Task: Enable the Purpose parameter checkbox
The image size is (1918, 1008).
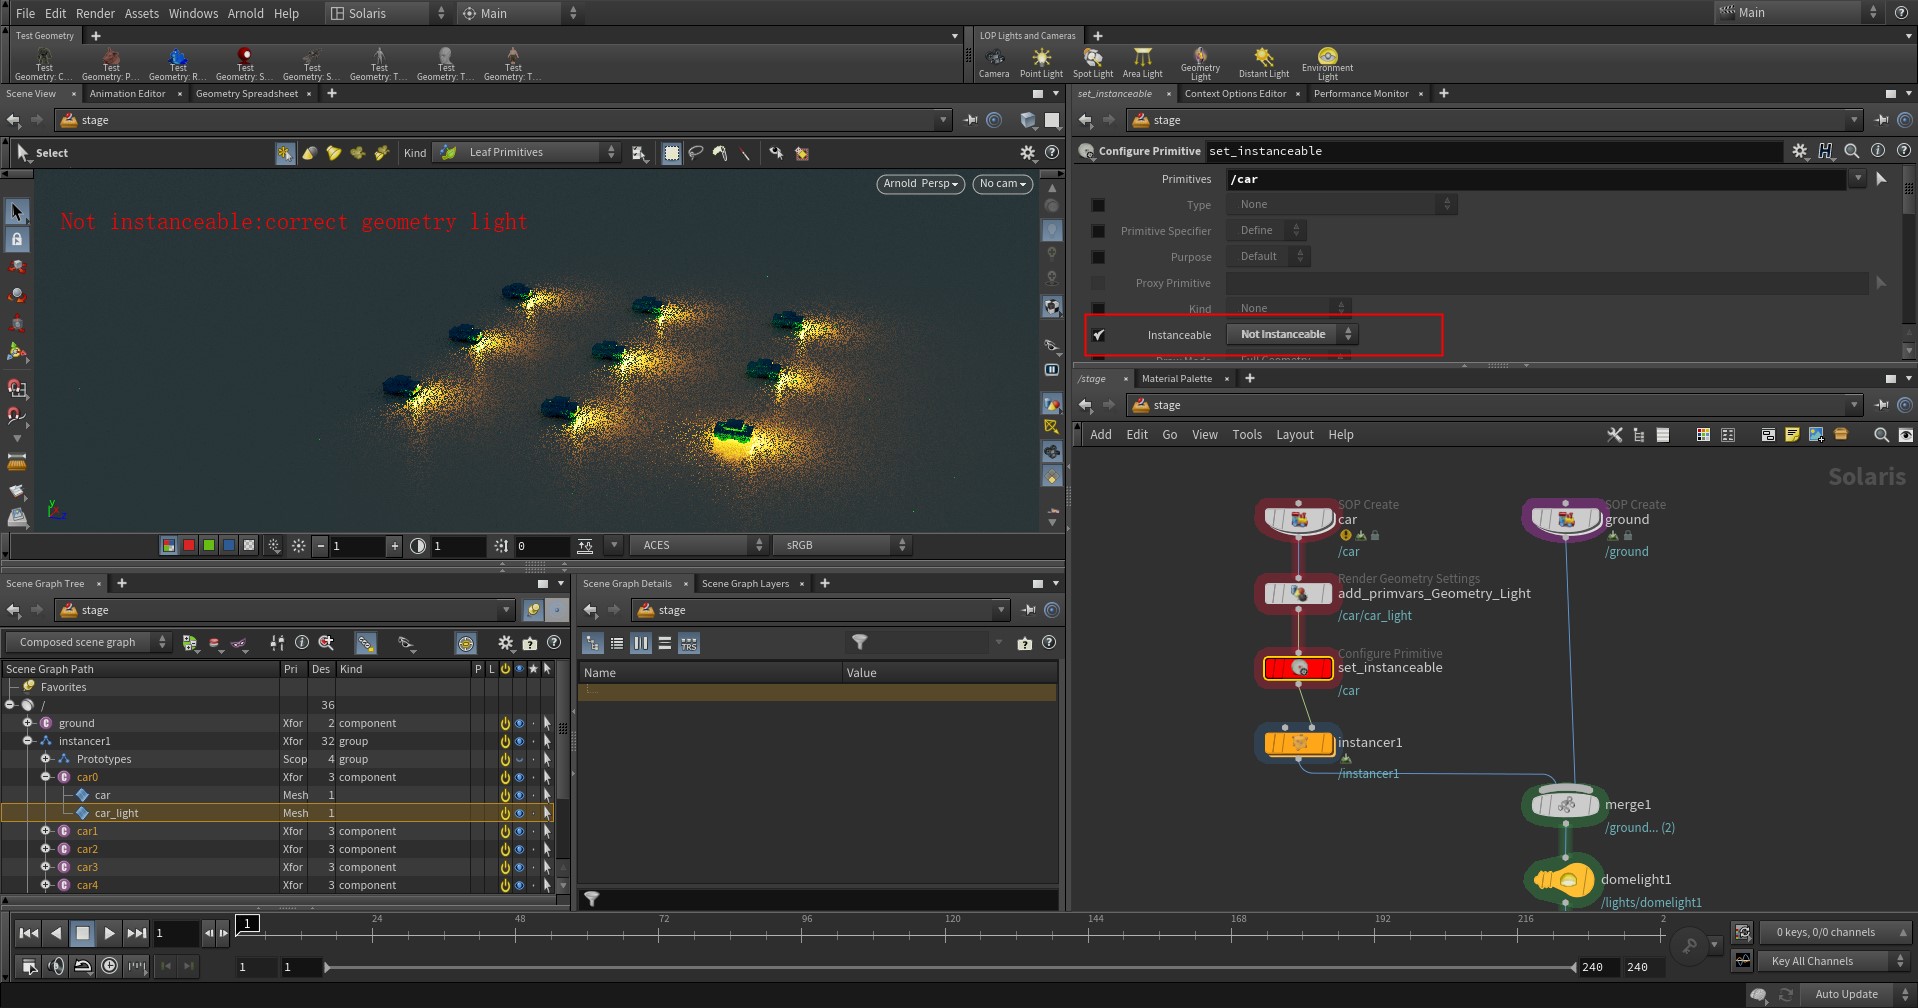Action: 1098,257
